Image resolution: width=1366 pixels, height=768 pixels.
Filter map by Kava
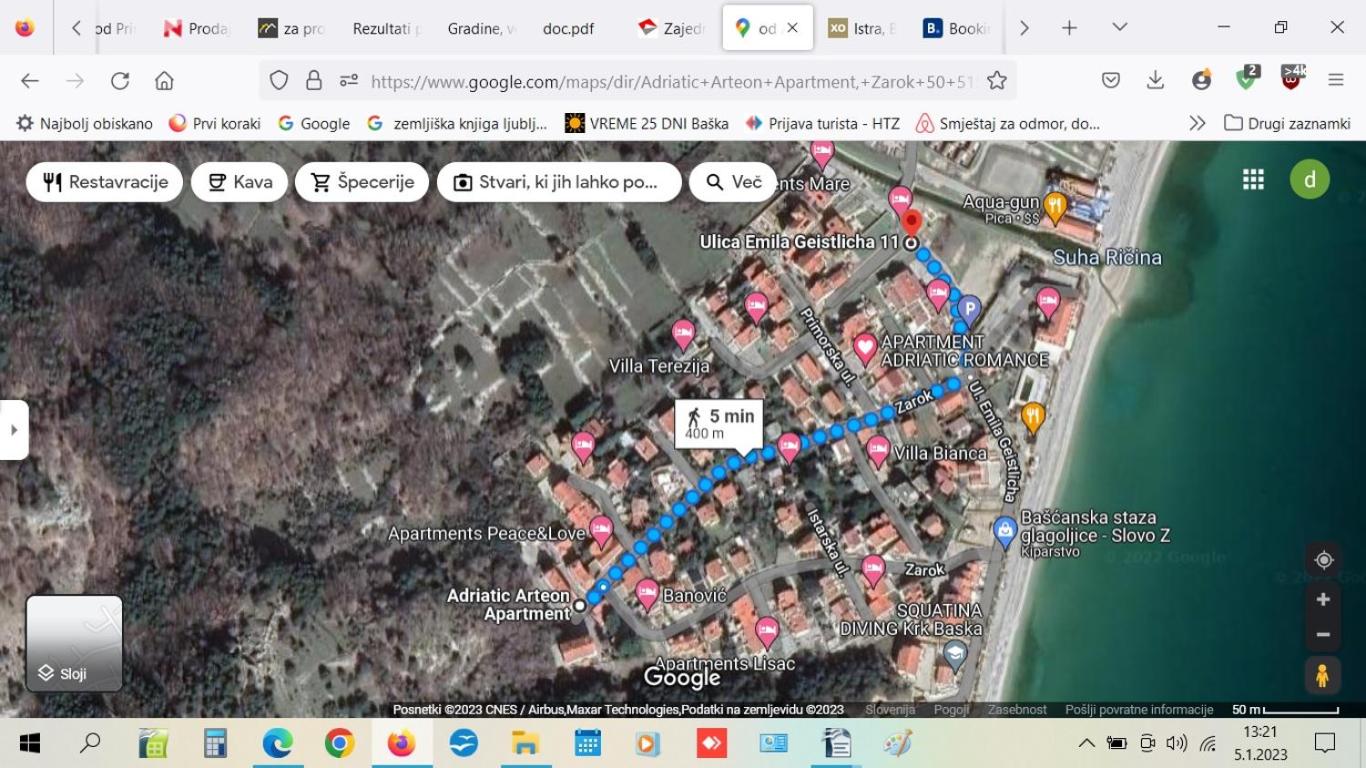240,182
